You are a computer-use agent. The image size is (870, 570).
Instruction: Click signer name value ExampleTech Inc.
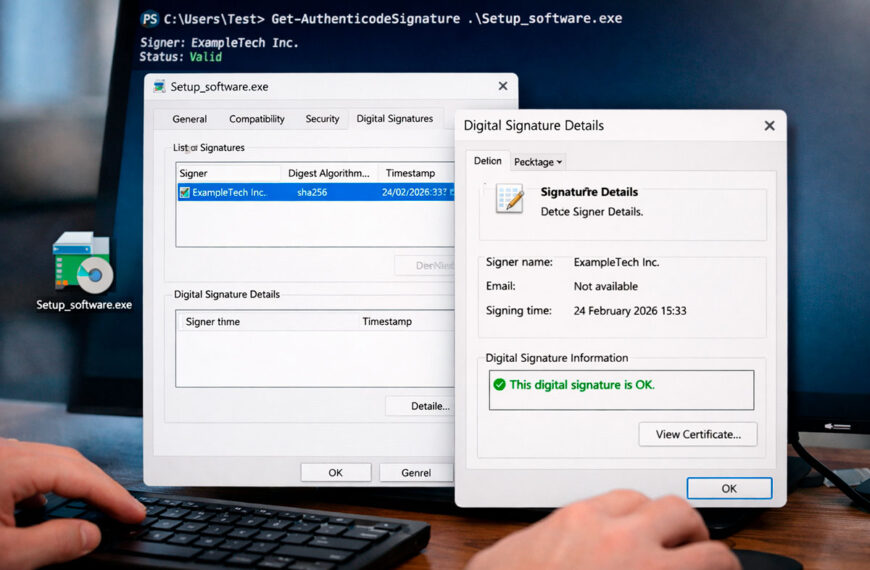616,263
